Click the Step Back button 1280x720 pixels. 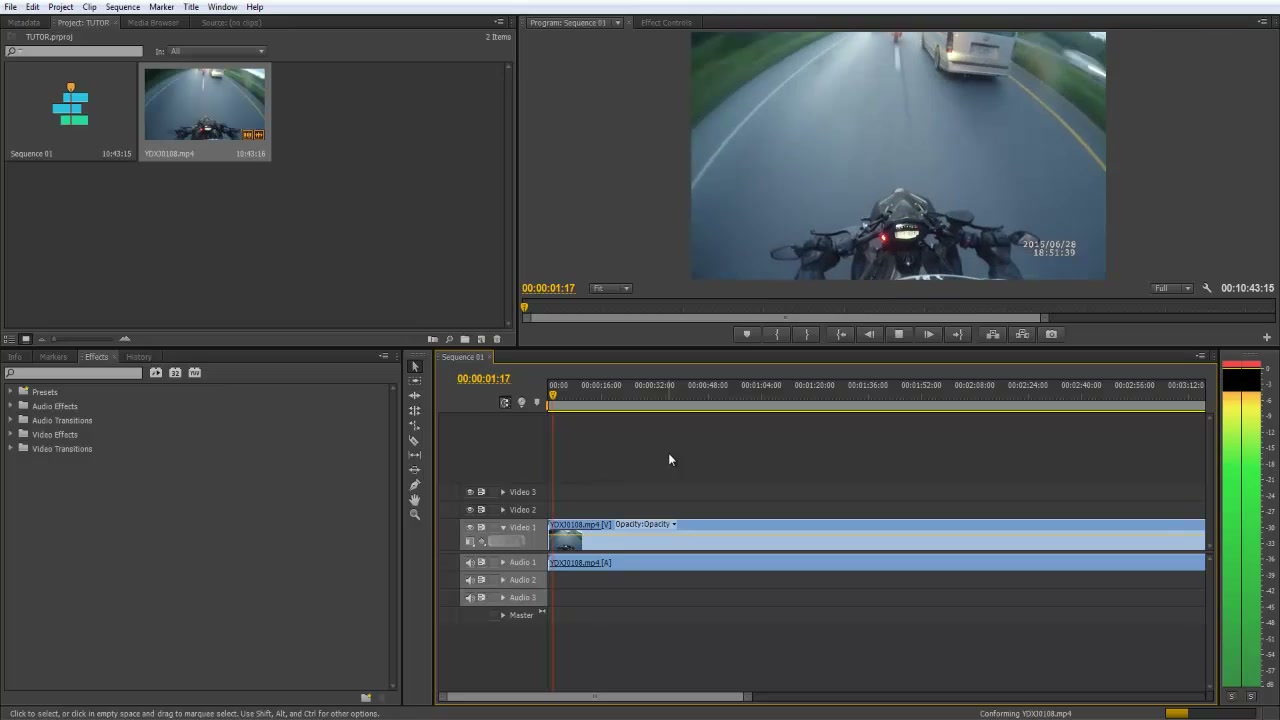[x=869, y=335]
